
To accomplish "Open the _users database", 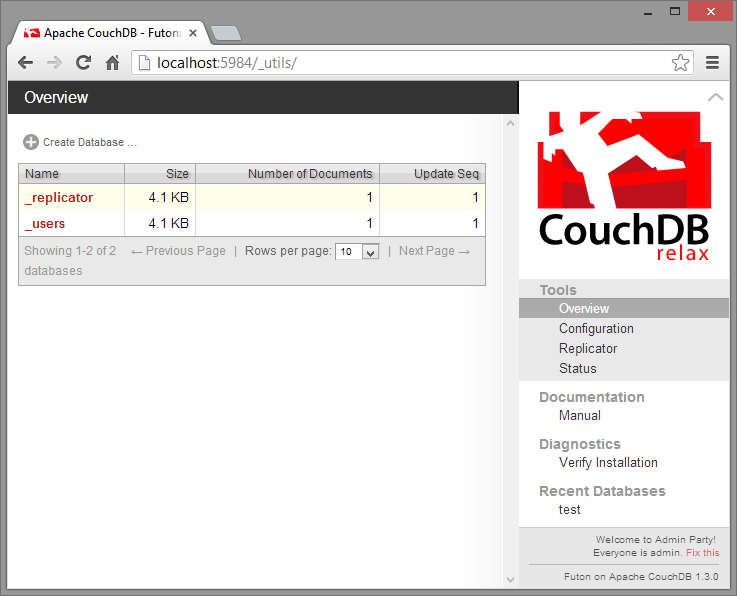I will 45,223.
